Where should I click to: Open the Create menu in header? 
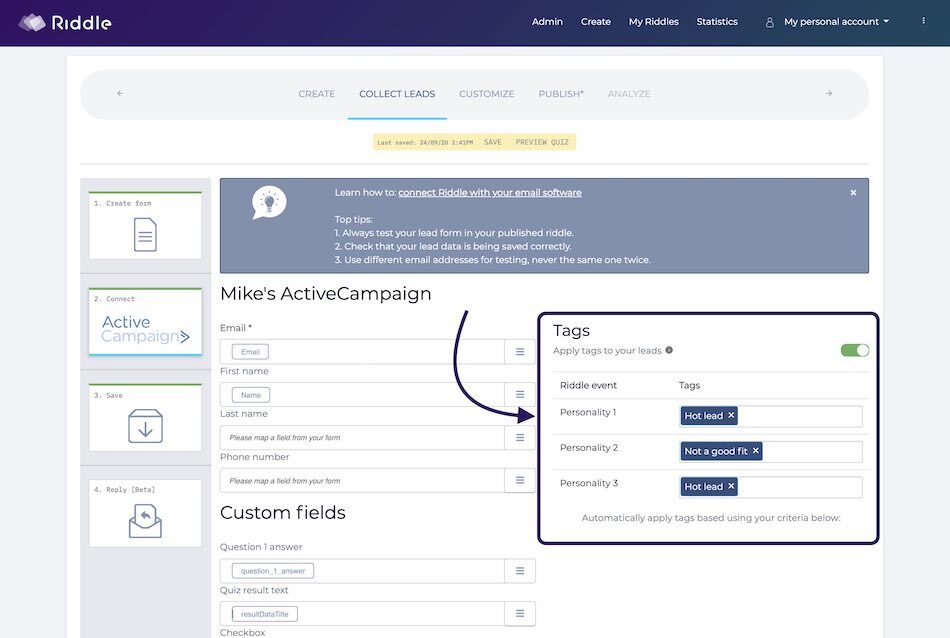click(596, 22)
